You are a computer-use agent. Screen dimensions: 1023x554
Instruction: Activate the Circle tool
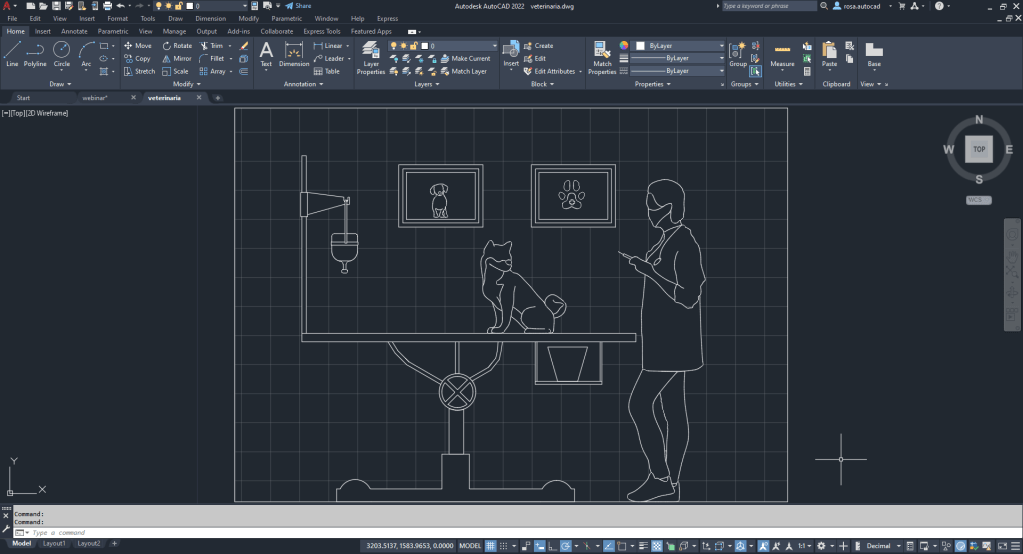(x=62, y=53)
